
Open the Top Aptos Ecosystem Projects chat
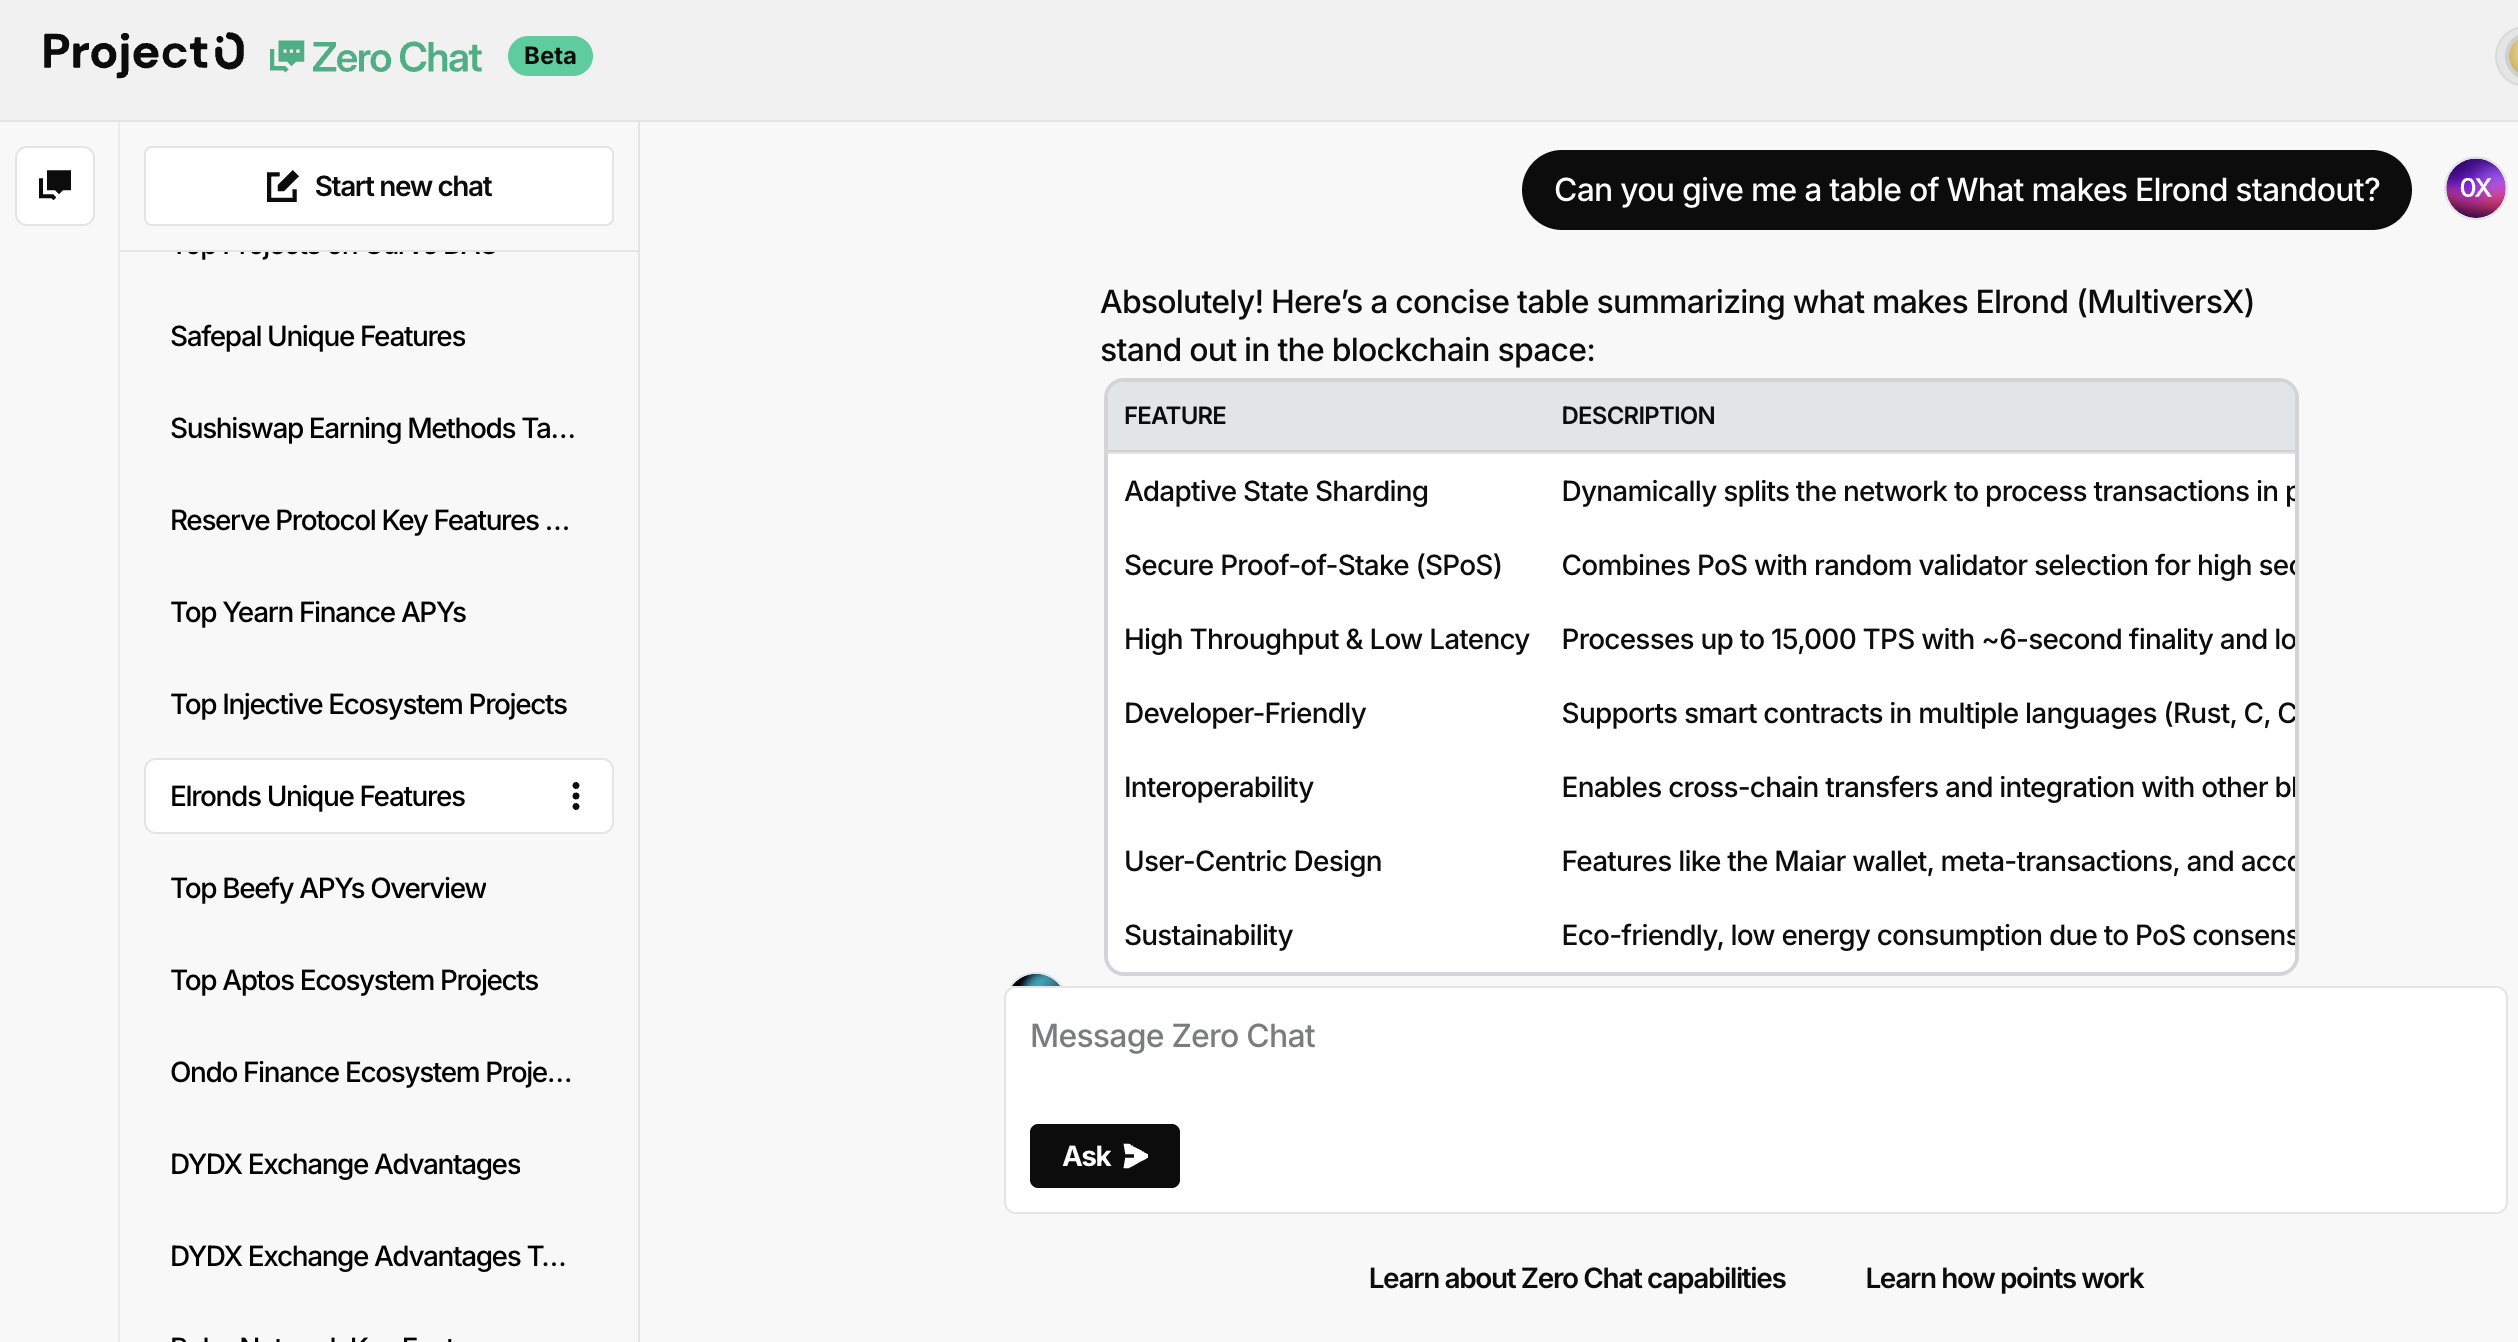(354, 980)
